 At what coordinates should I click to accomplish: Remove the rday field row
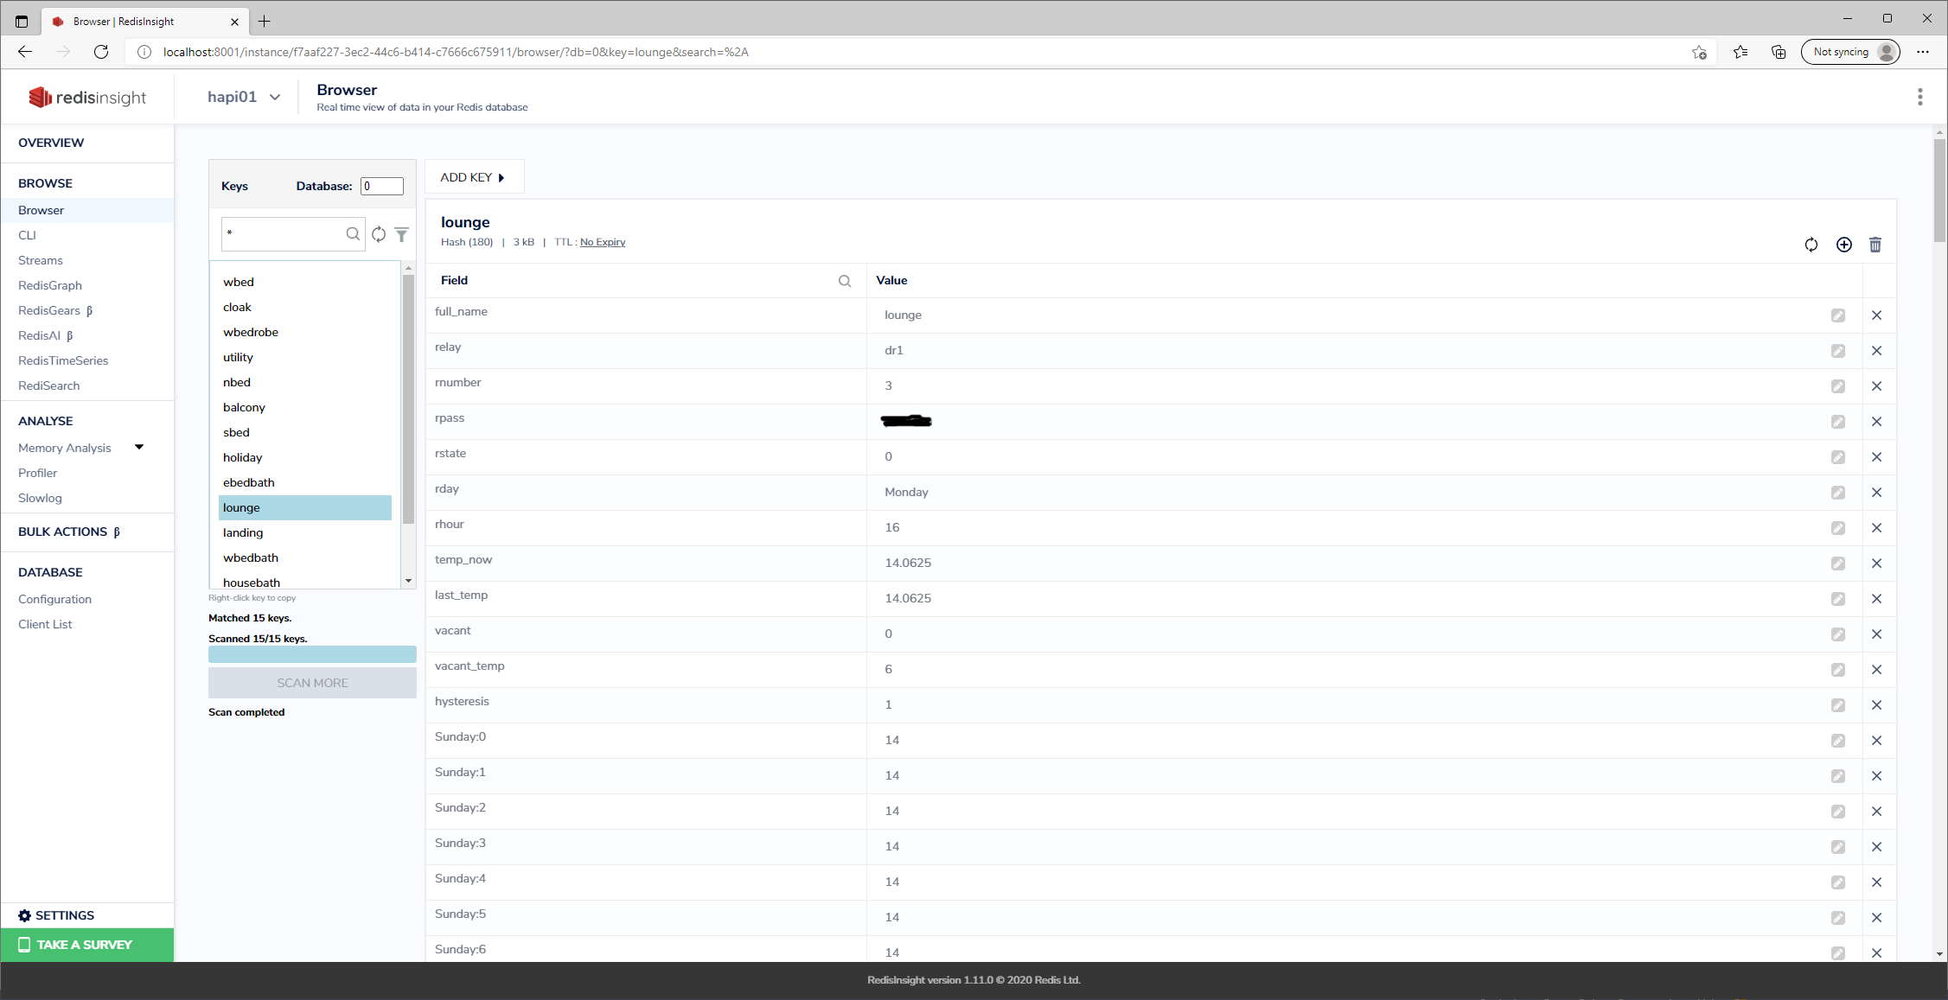click(x=1876, y=492)
